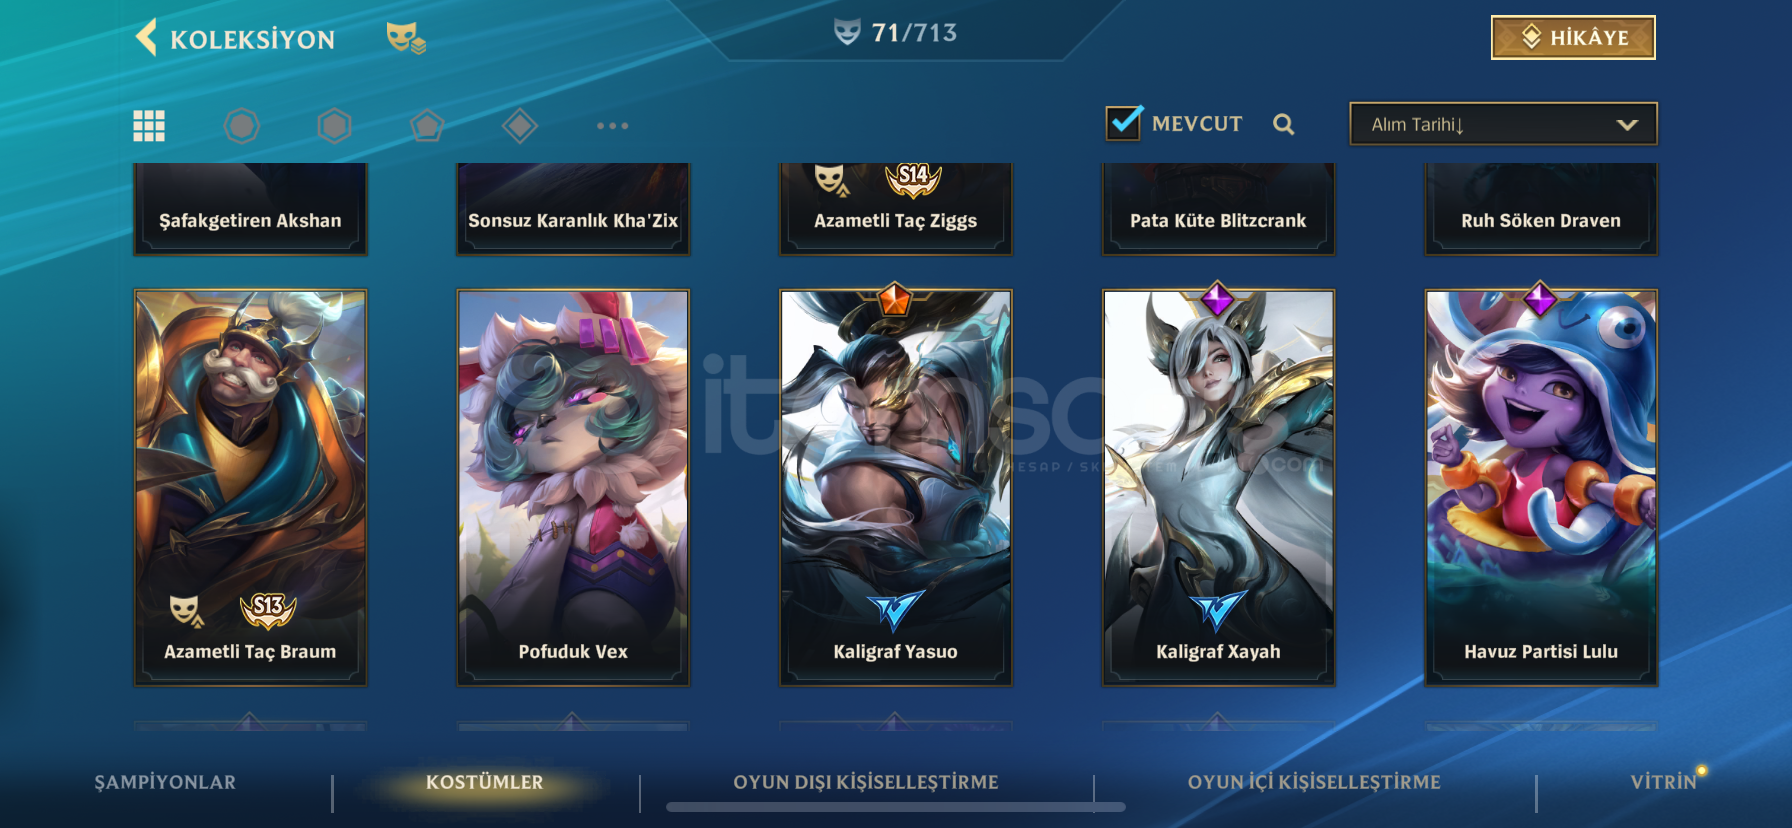Select the pentagon rarity filter icon
The height and width of the screenshot is (828, 1792).
point(427,125)
